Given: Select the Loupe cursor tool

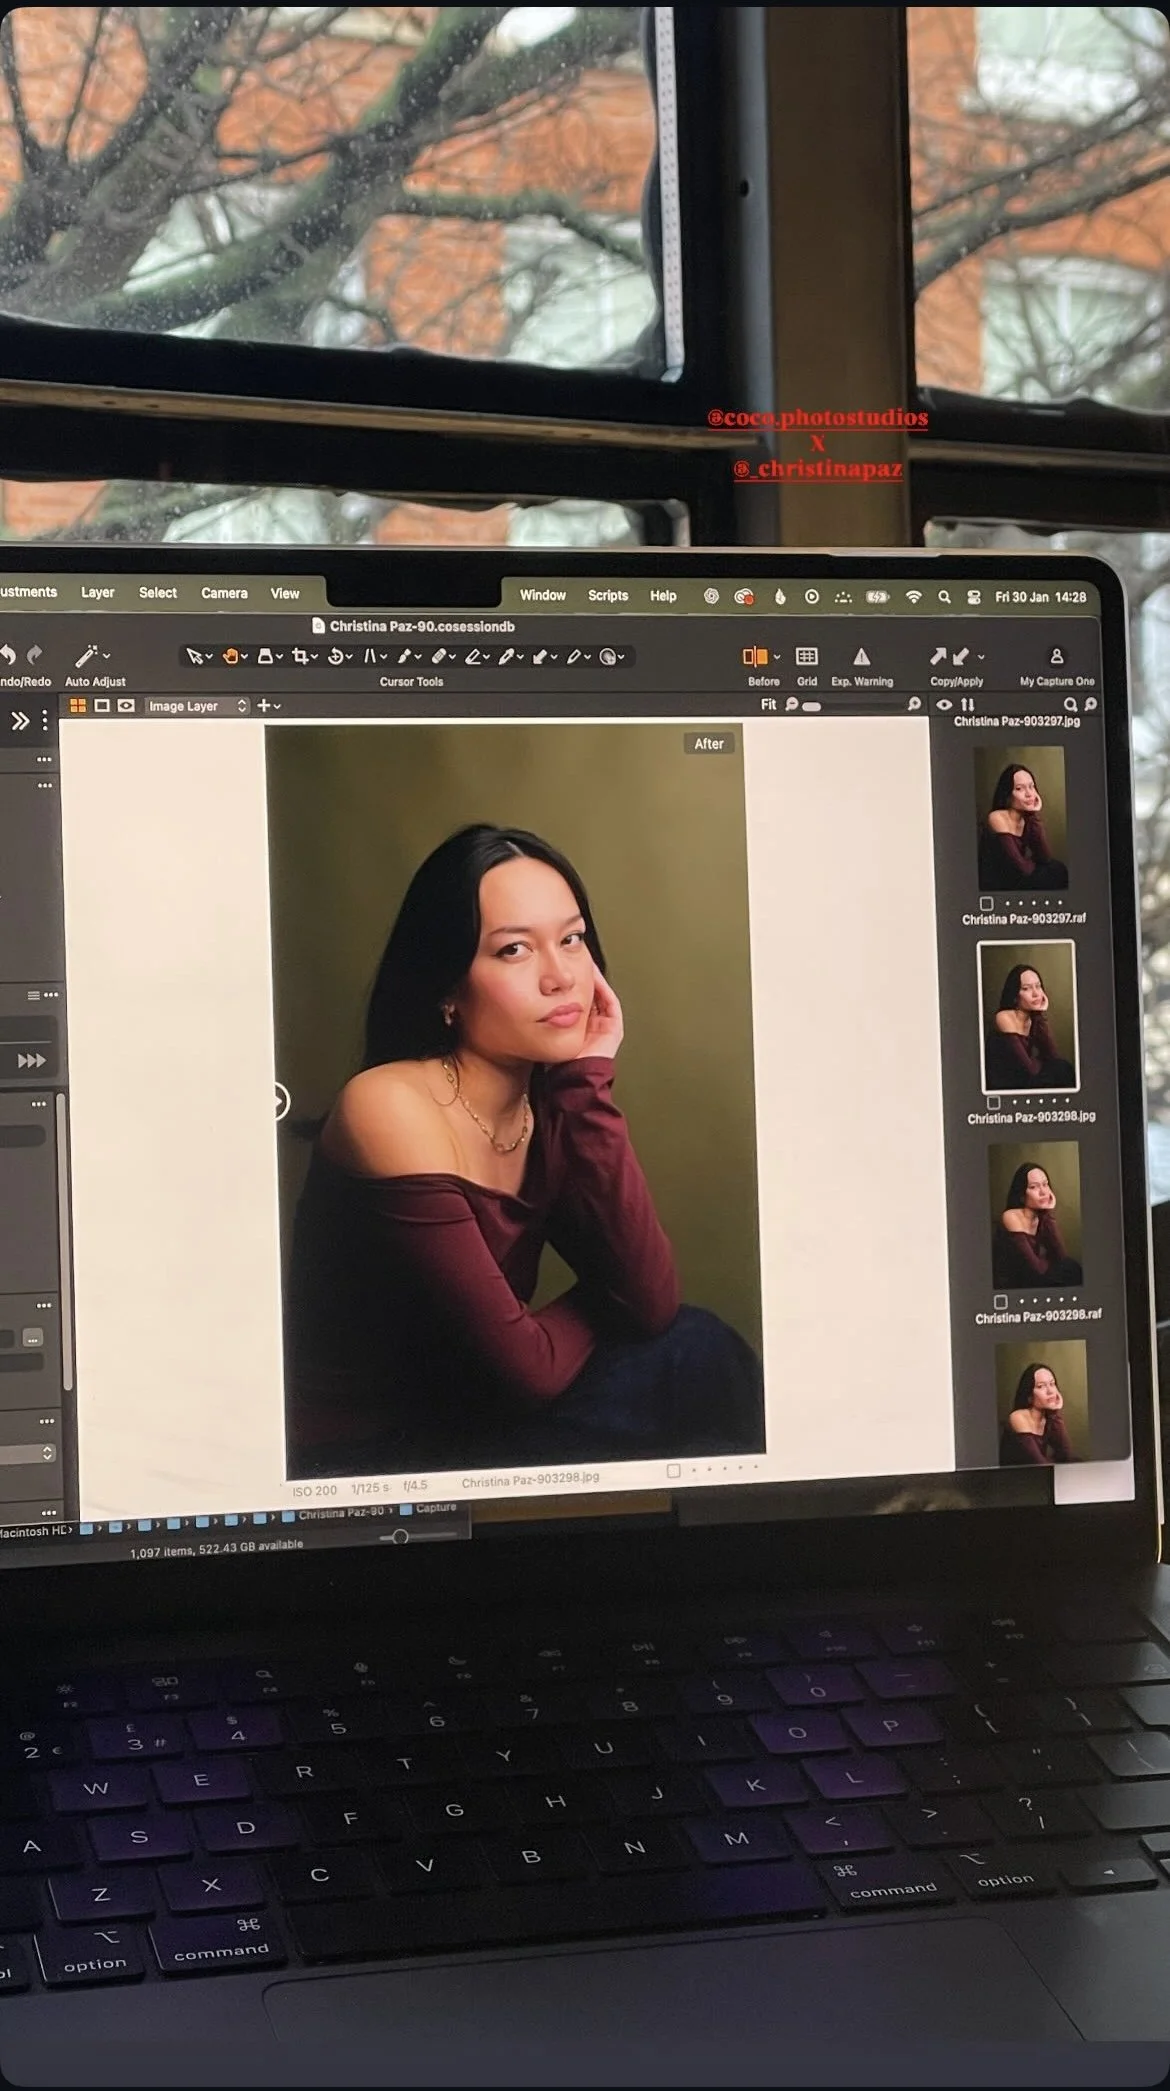Looking at the screenshot, I should coord(265,656).
